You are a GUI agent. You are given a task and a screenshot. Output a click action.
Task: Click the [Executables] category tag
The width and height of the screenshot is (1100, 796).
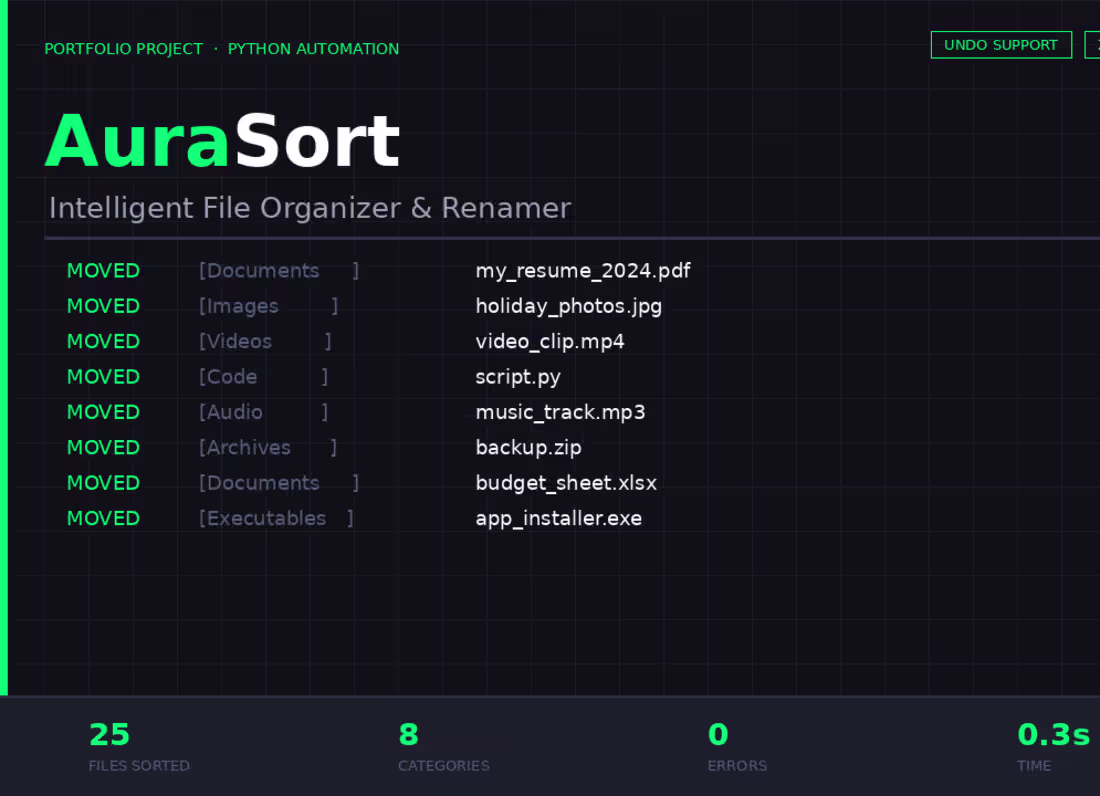[276, 518]
